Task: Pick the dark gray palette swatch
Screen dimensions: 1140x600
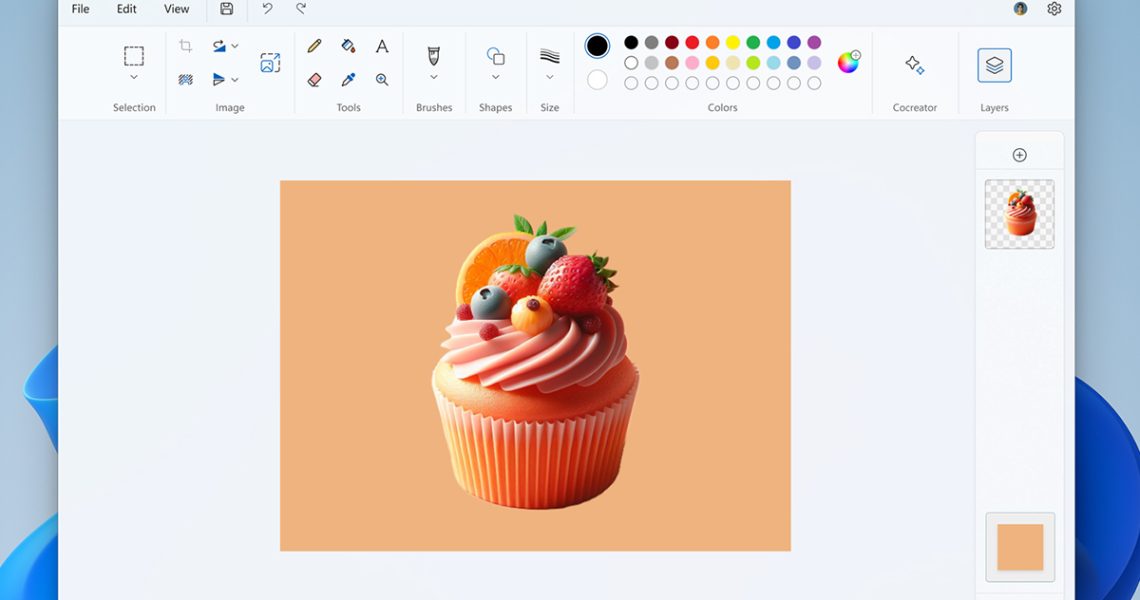Action: click(651, 42)
